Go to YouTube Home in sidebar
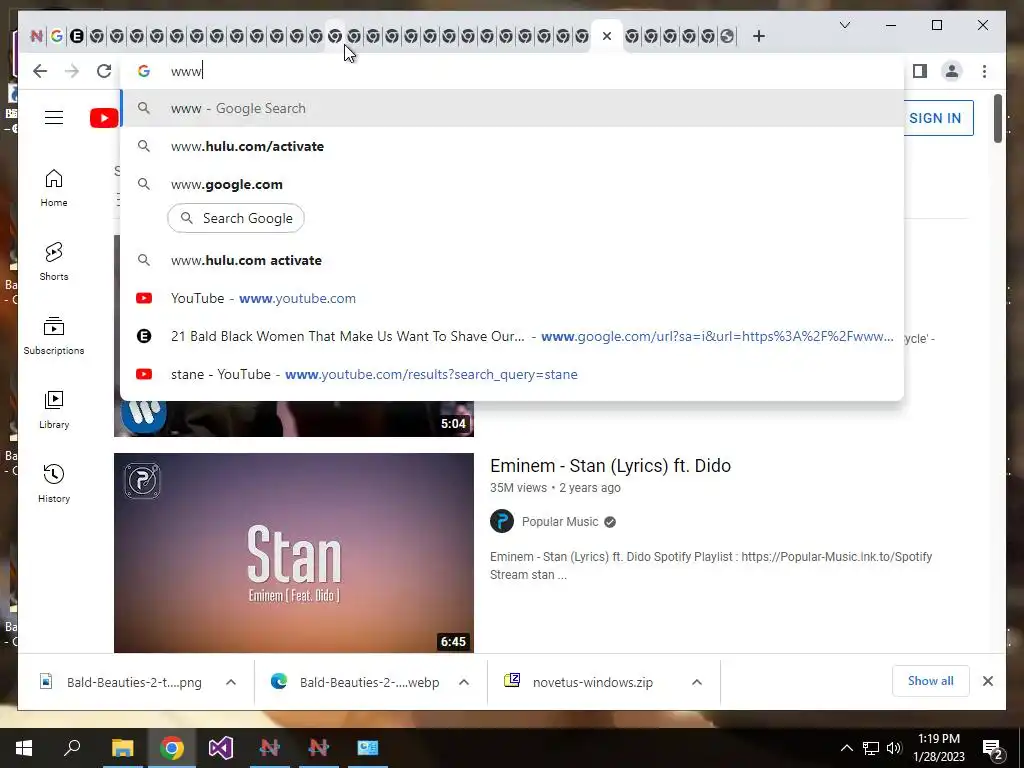This screenshot has width=1024, height=768. point(54,188)
